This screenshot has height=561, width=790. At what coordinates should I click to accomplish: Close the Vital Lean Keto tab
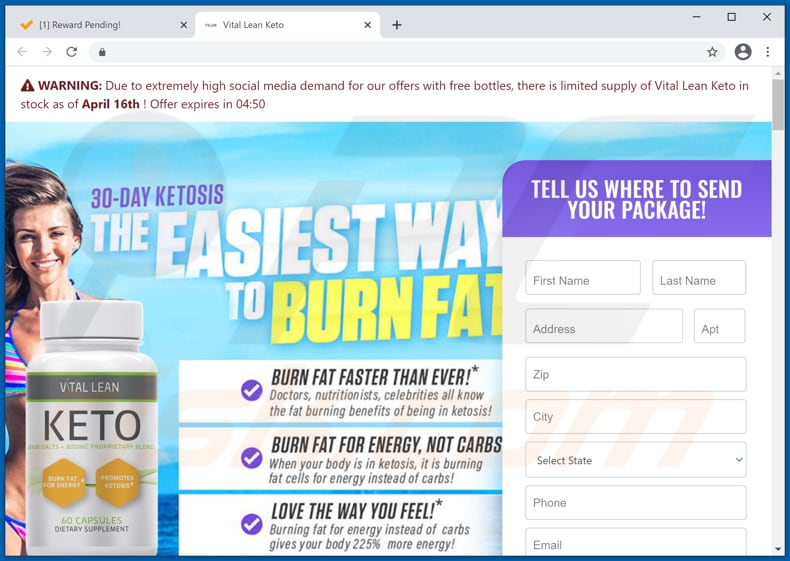click(368, 25)
